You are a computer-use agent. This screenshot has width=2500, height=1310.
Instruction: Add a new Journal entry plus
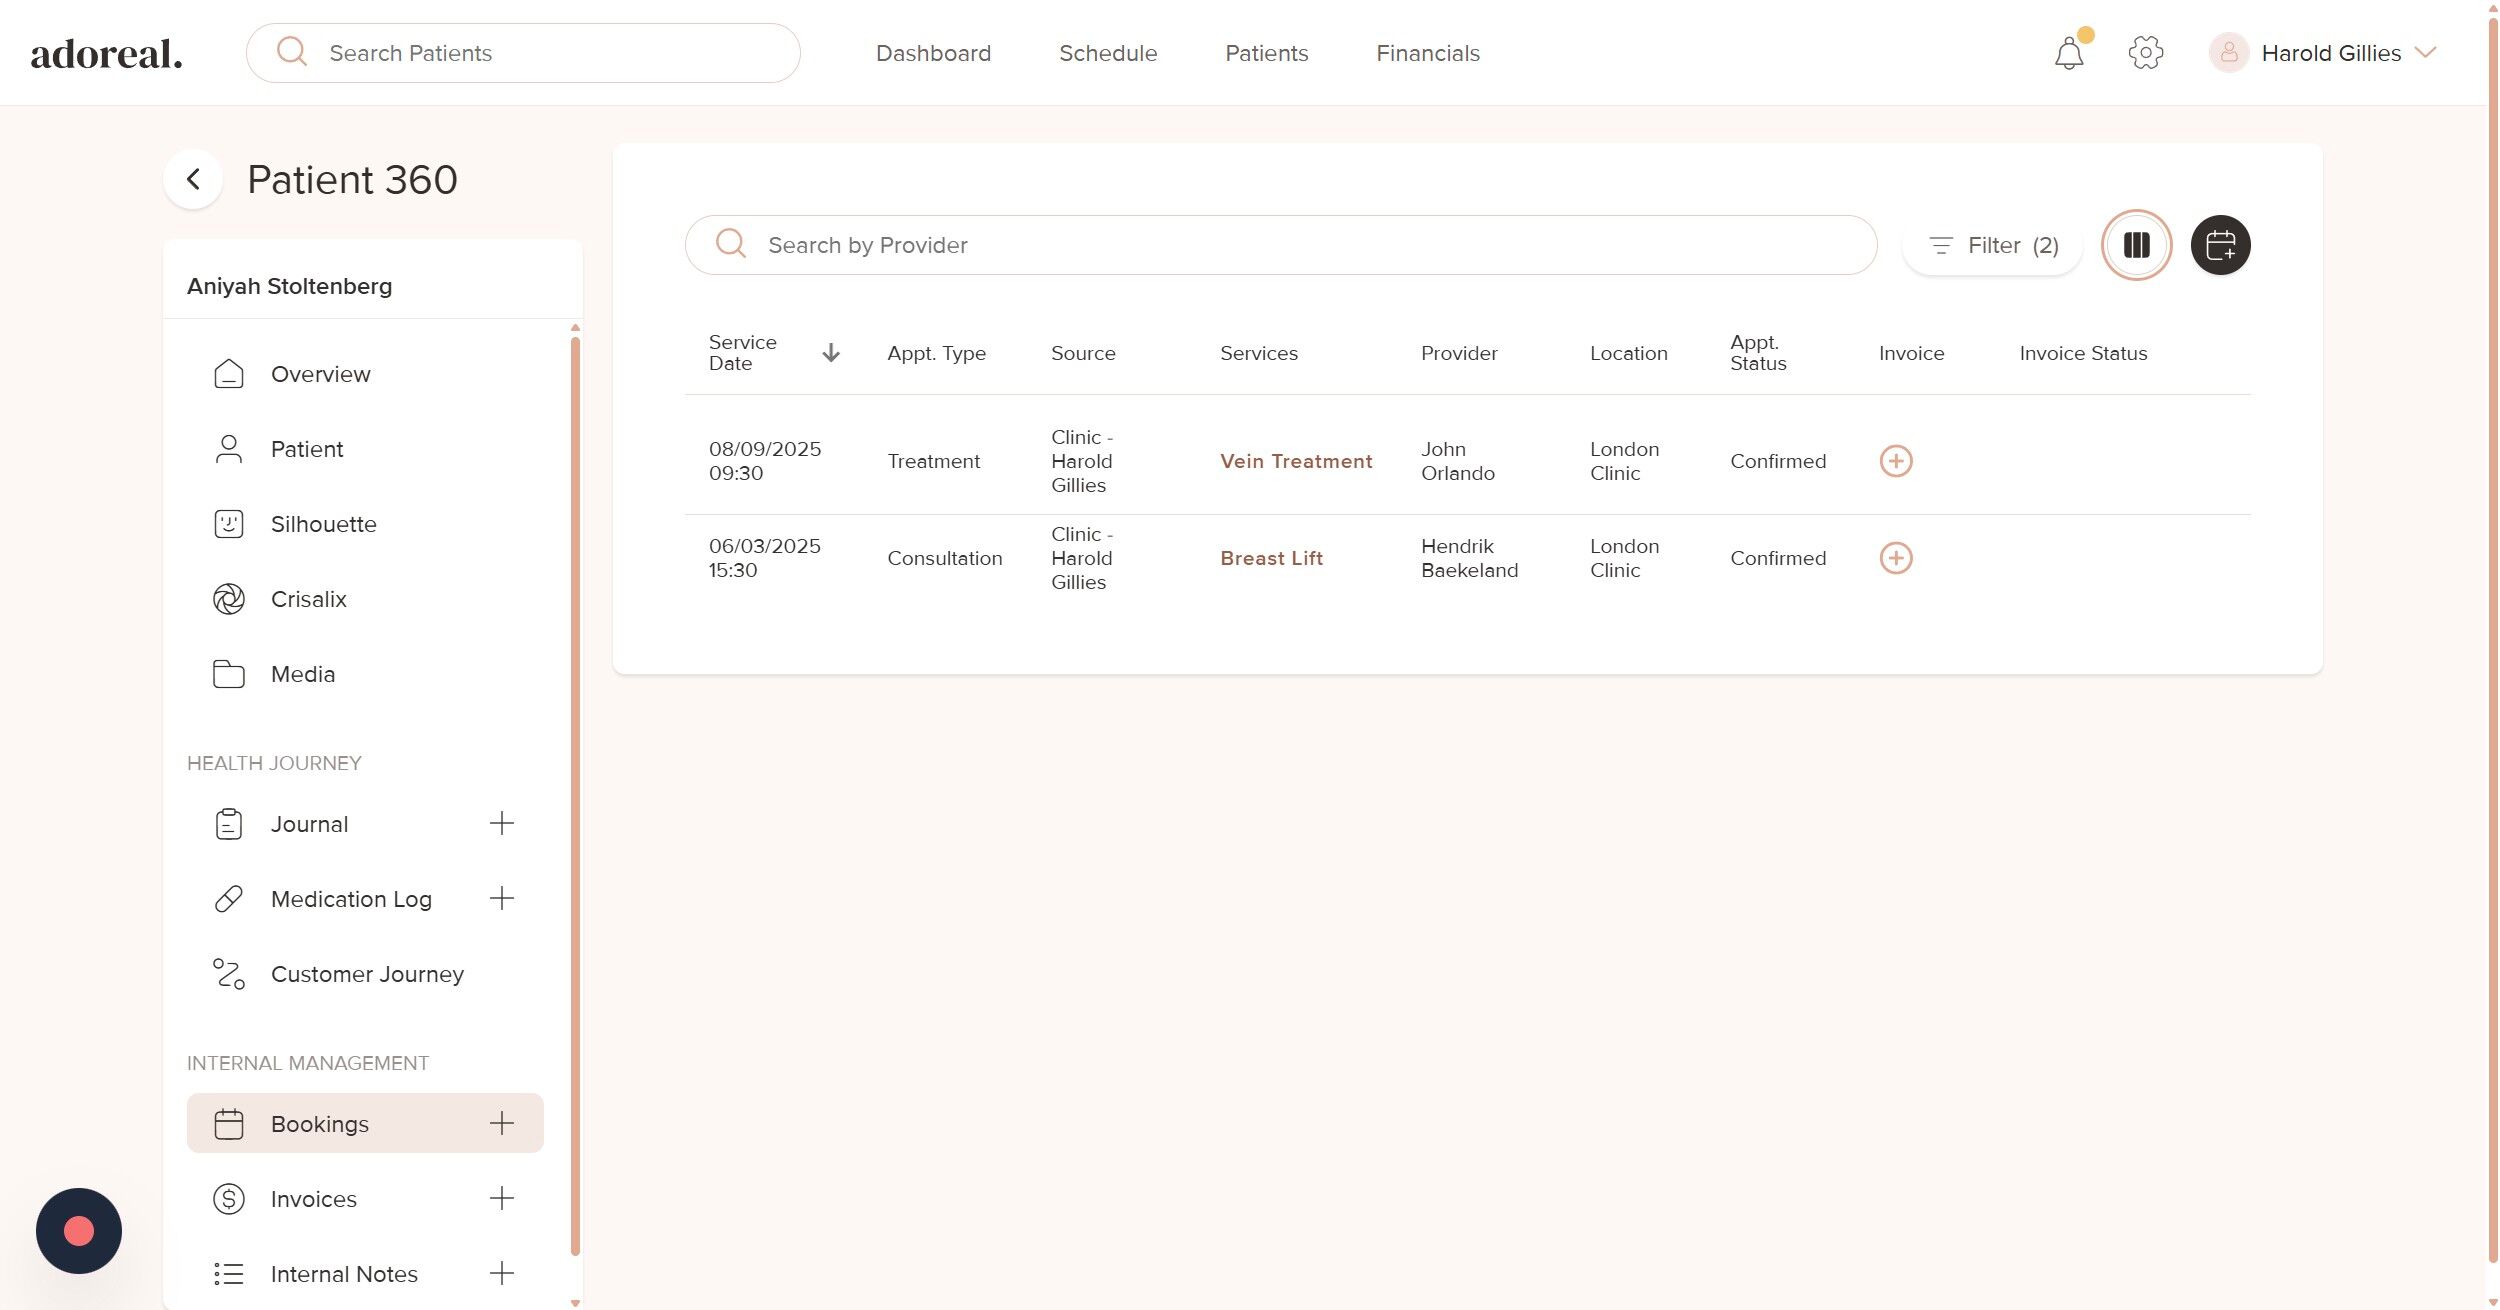[x=501, y=823]
